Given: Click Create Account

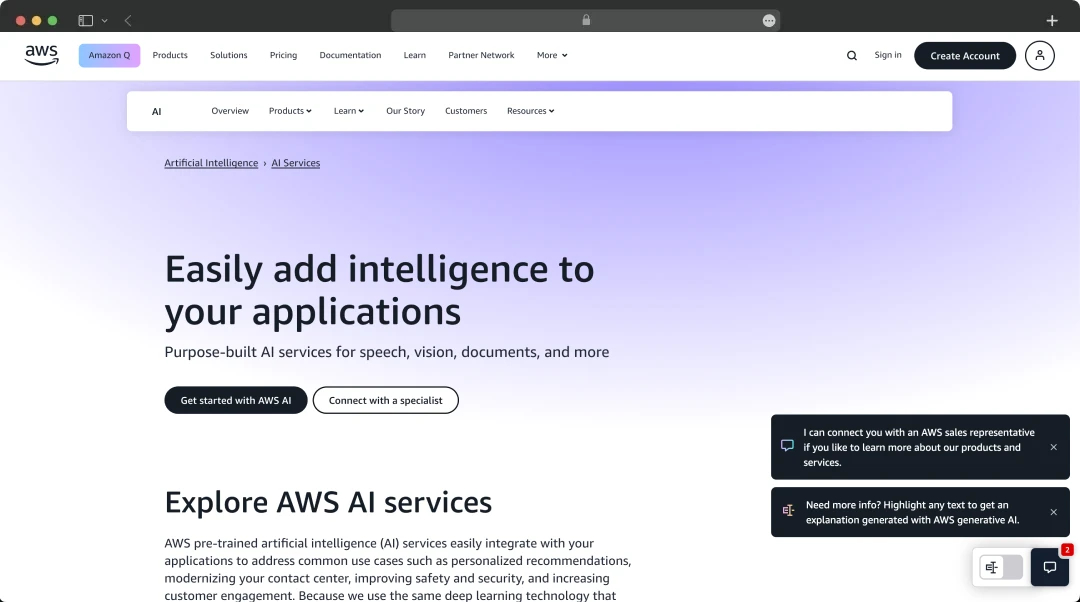Looking at the screenshot, I should click(964, 55).
